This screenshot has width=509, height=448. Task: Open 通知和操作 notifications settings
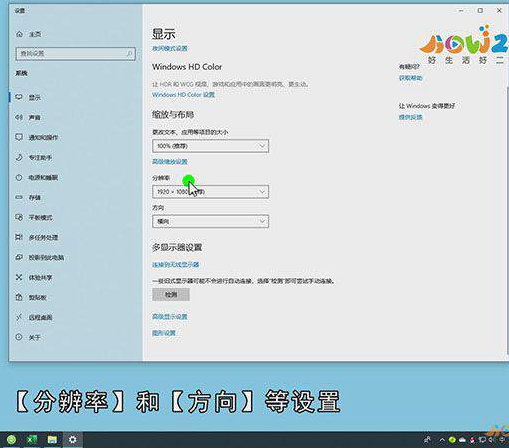pos(76,137)
